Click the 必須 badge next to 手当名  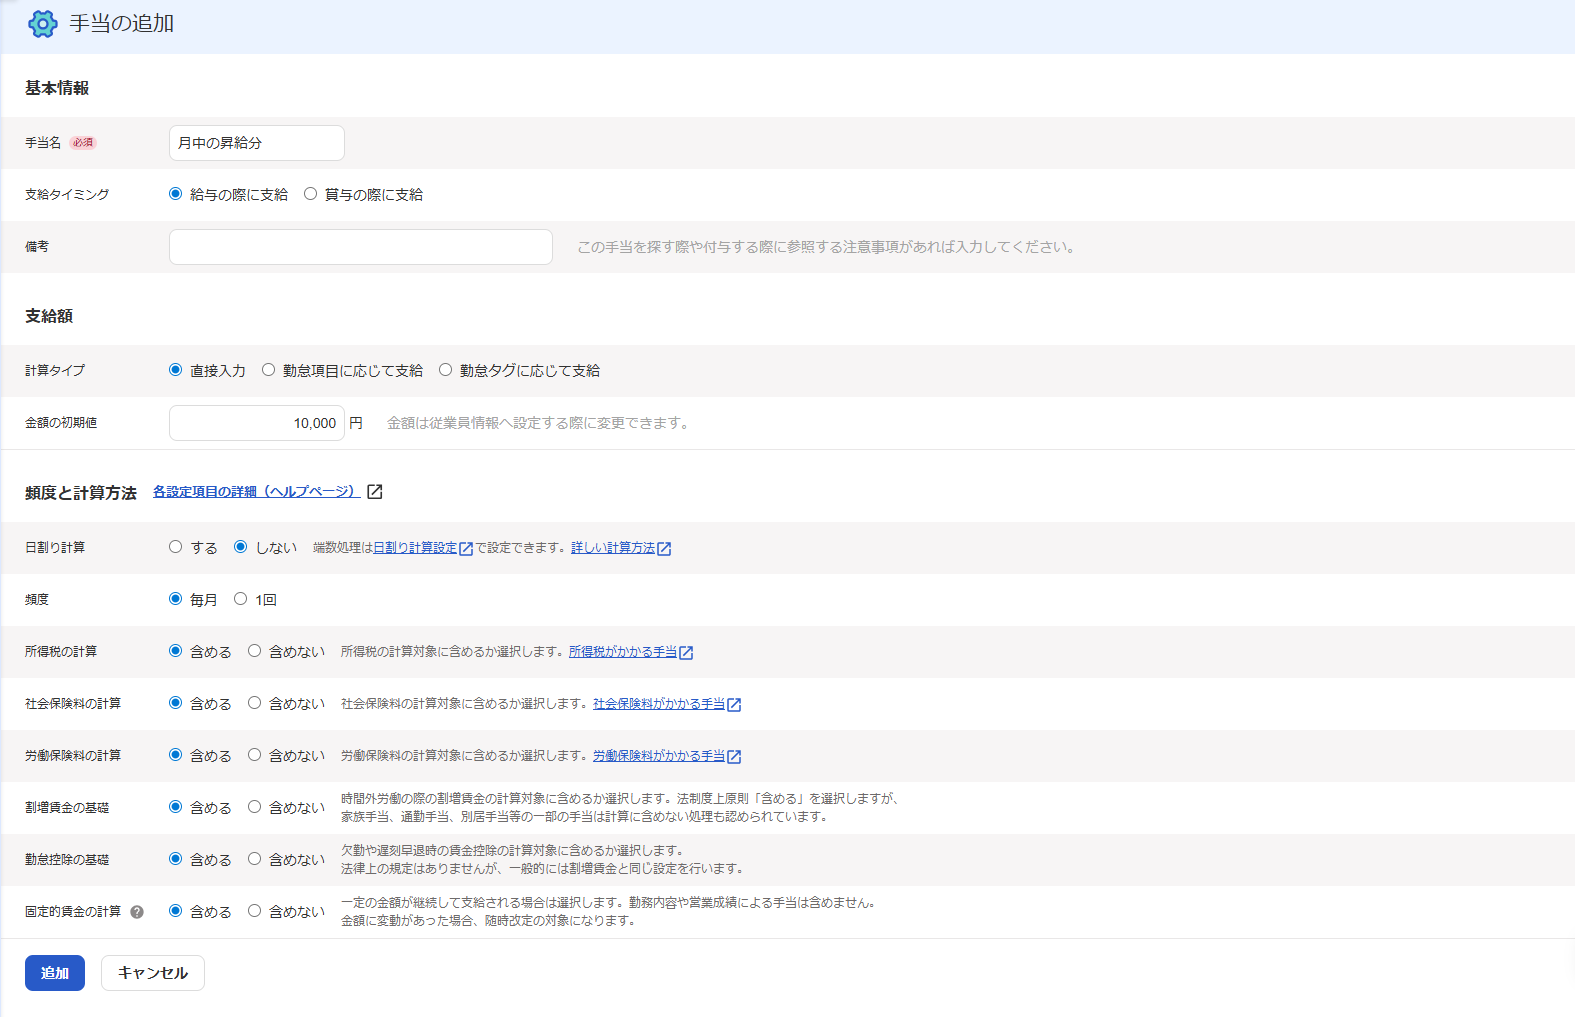(83, 143)
